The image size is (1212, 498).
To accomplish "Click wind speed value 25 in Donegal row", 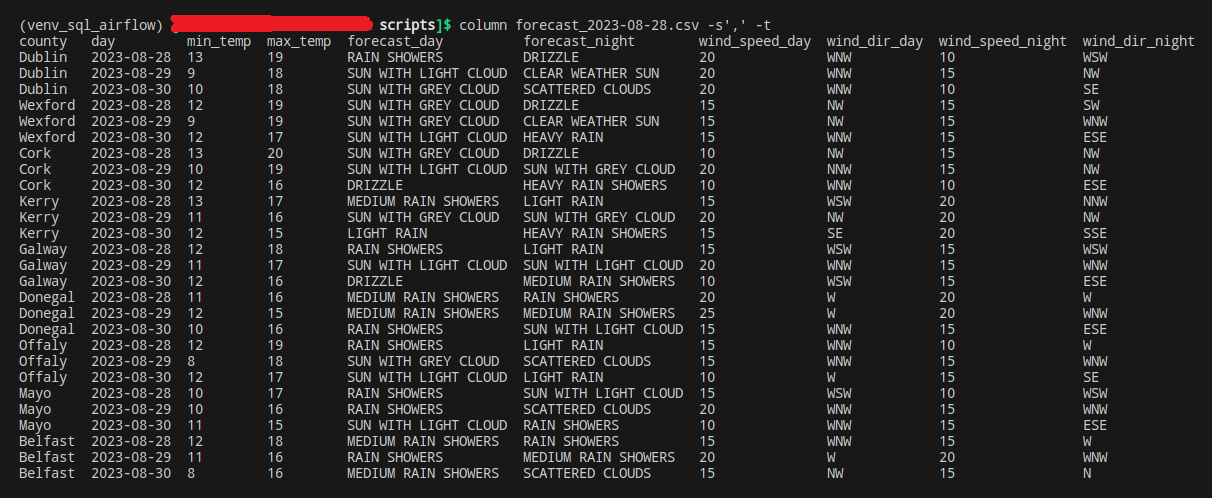I will click(x=707, y=313).
